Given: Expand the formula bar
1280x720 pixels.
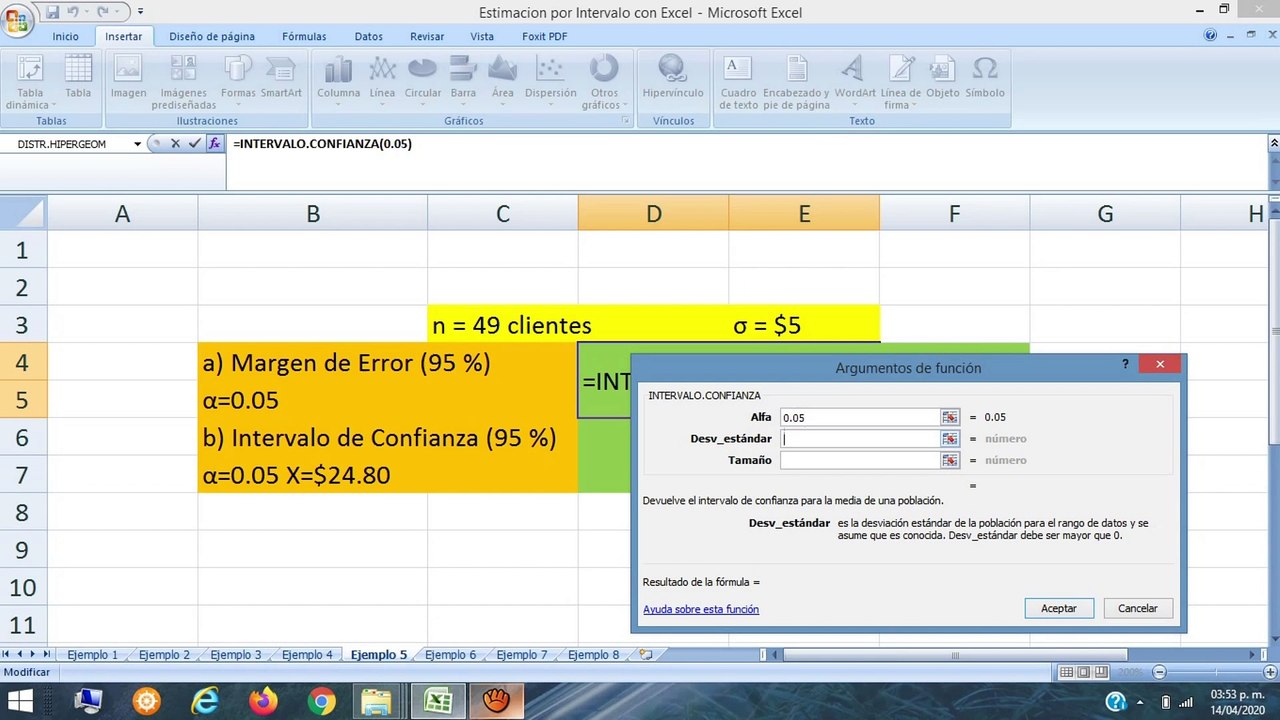Looking at the screenshot, I should [1274, 144].
